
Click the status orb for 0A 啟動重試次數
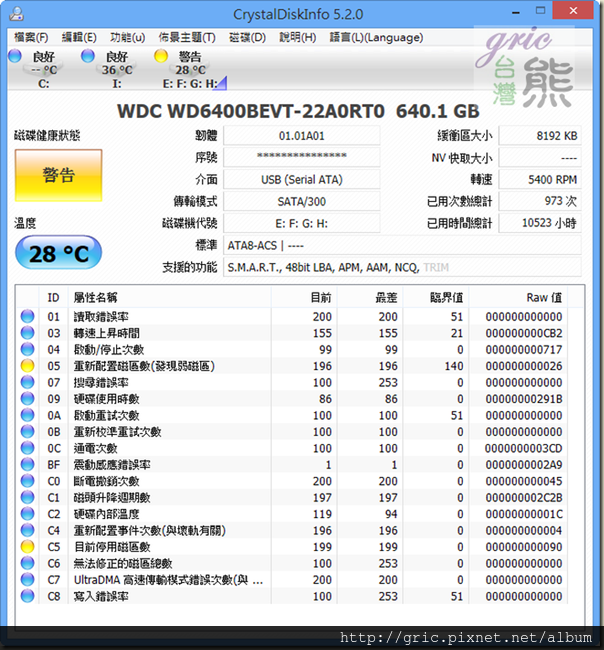coord(27,415)
